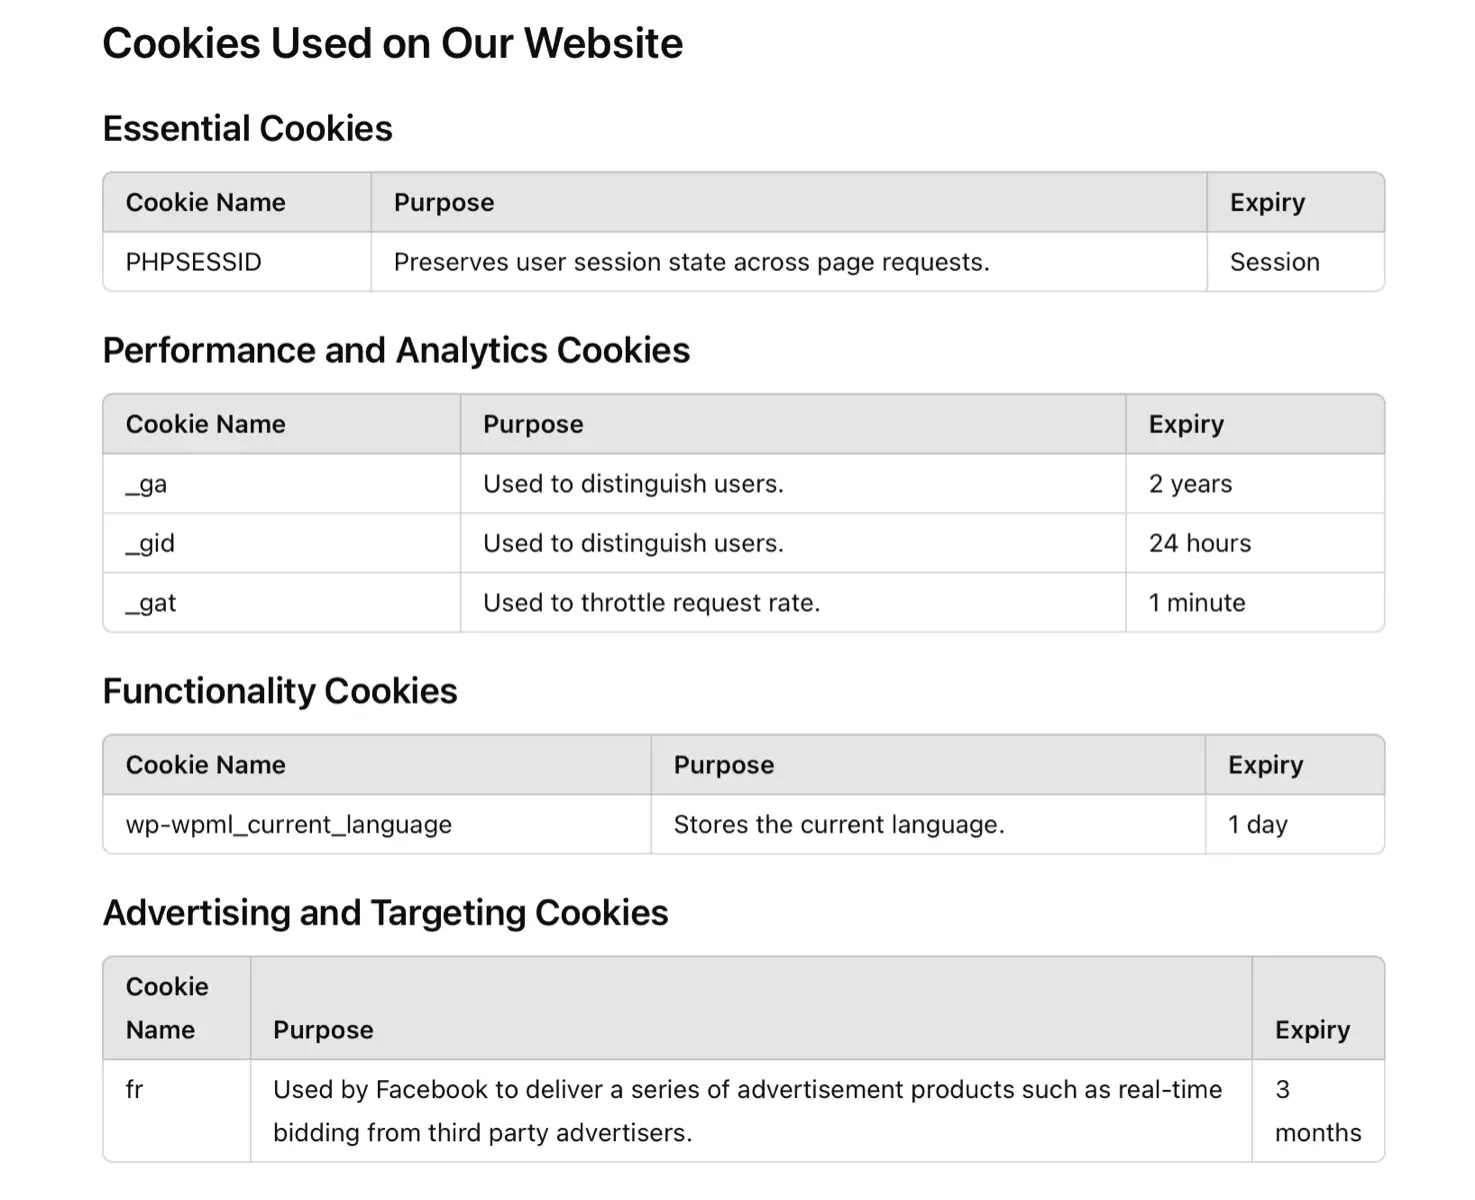This screenshot has height=1200, width=1475.
Task: Click "Used to throttle request rate." text
Action: point(651,603)
